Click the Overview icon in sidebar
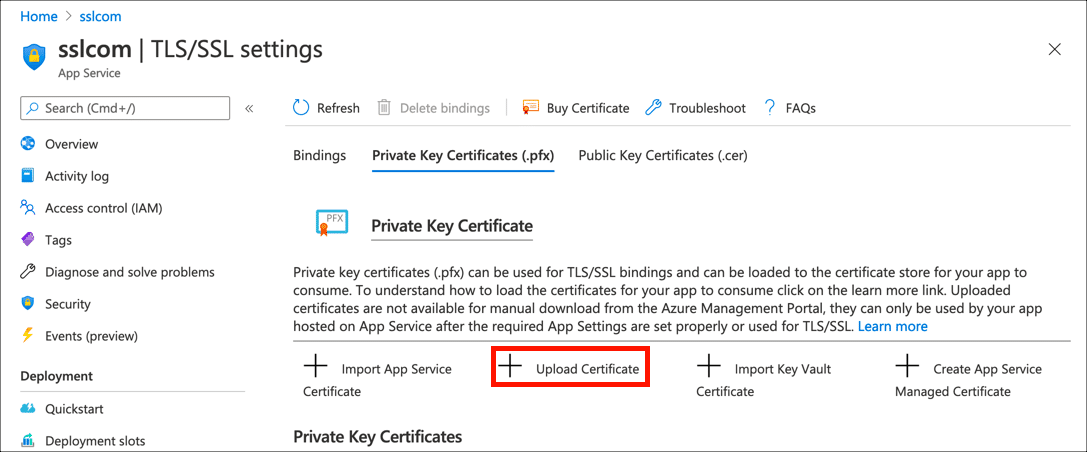The image size is (1087, 452). [x=28, y=144]
